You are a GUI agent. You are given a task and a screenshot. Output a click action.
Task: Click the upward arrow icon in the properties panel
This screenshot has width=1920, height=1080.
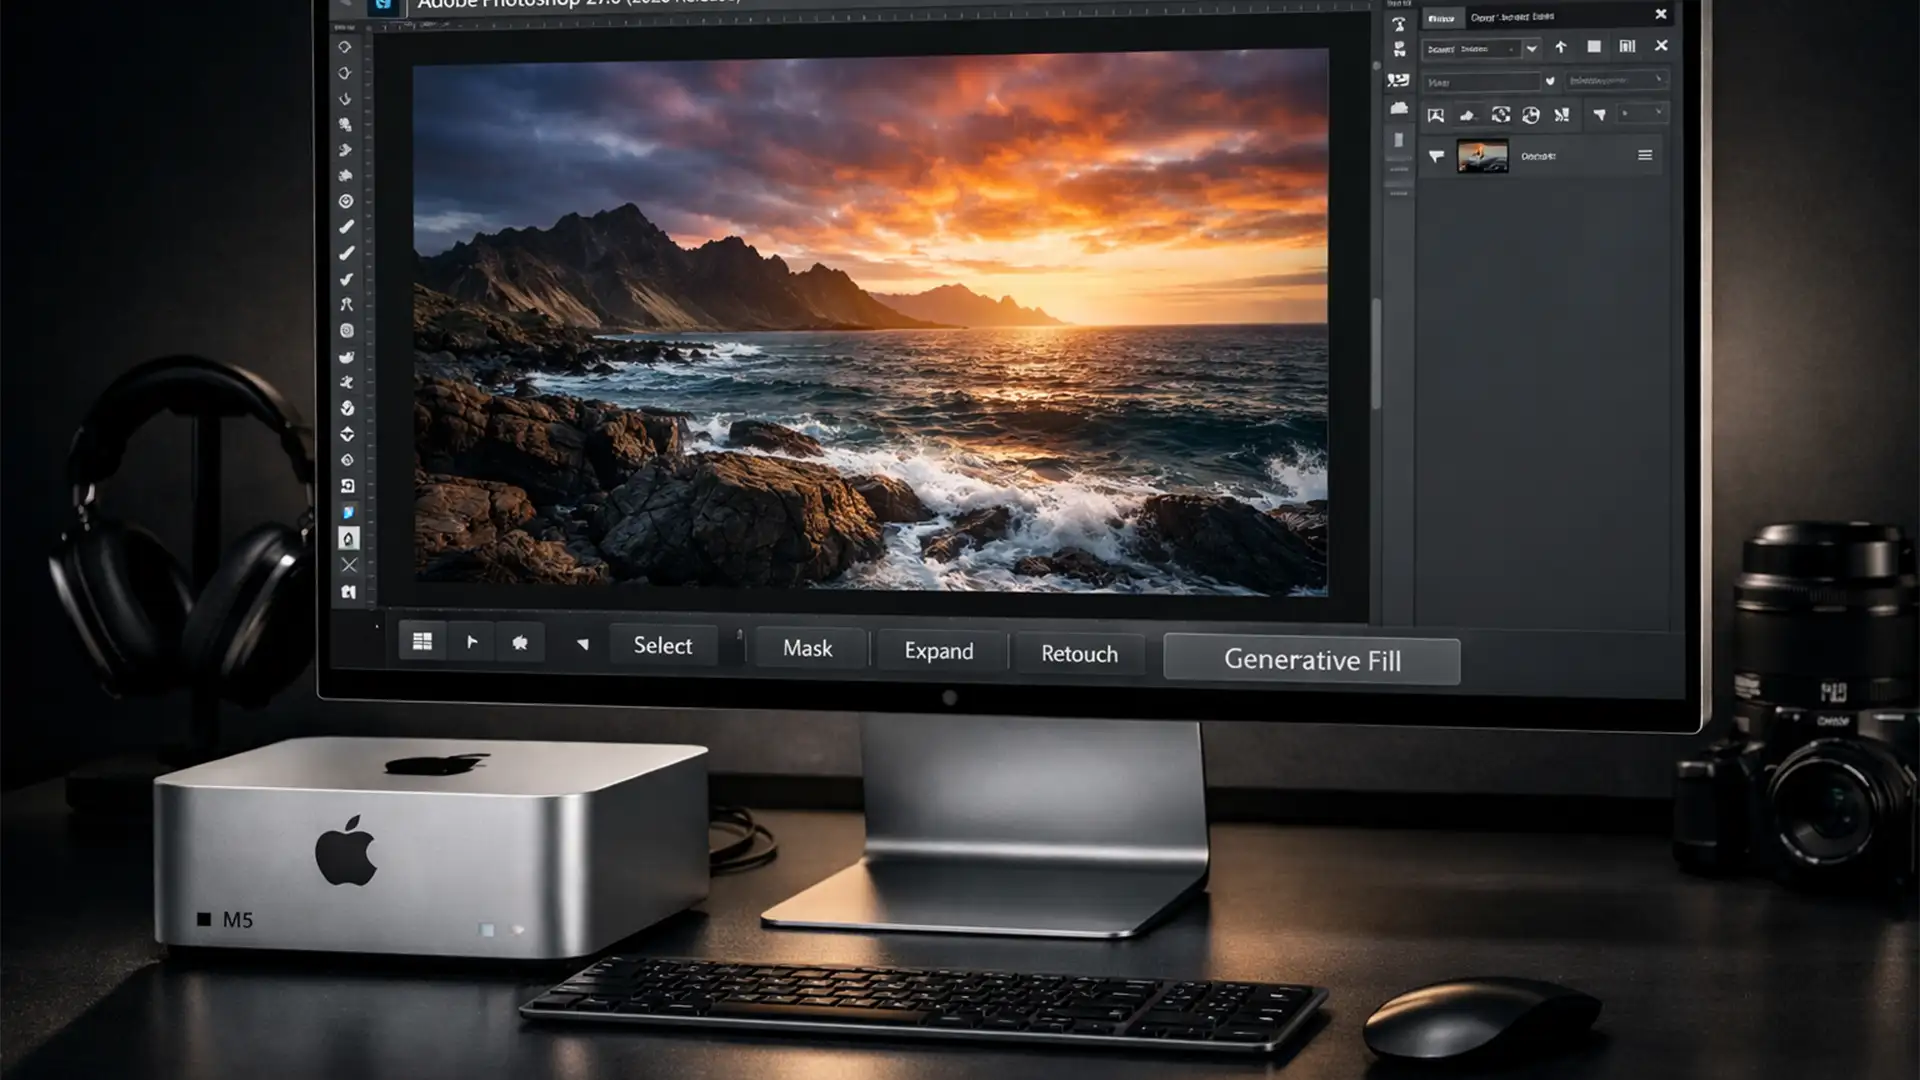point(1561,47)
